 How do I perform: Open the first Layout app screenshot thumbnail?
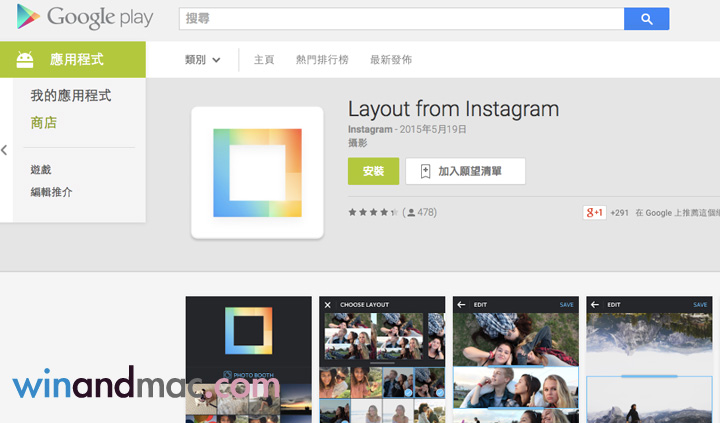248,358
